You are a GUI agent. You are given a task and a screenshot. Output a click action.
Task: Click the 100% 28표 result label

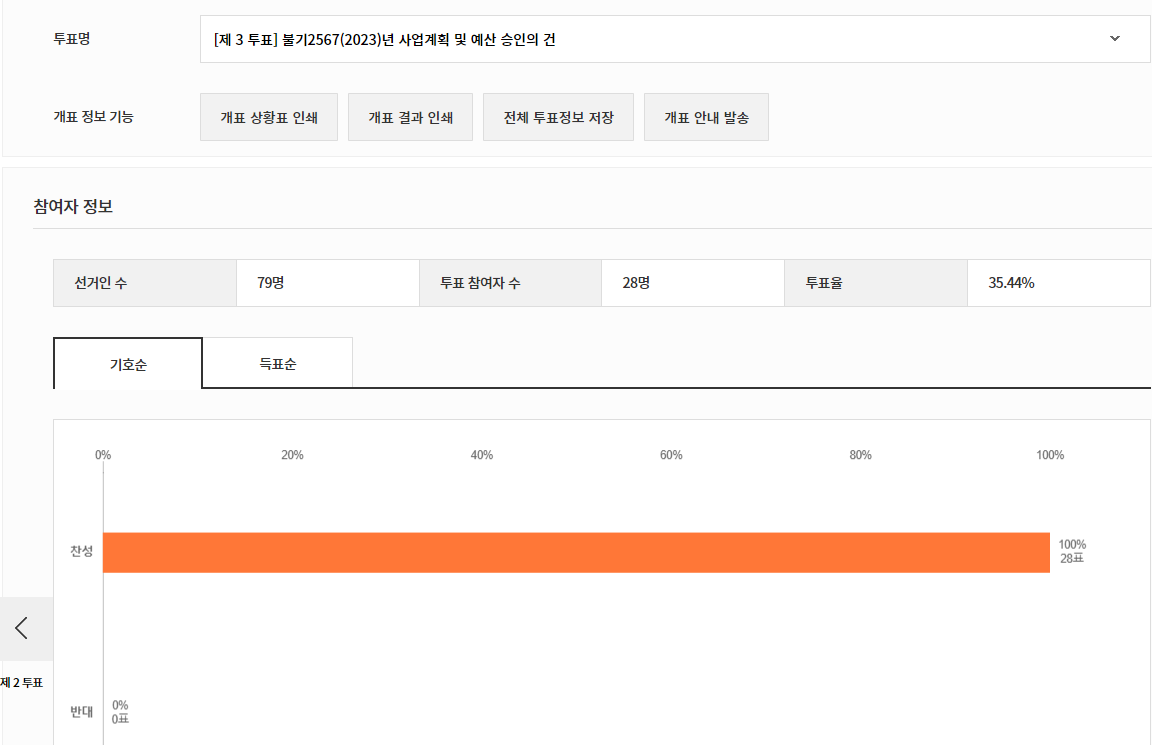(1072, 552)
